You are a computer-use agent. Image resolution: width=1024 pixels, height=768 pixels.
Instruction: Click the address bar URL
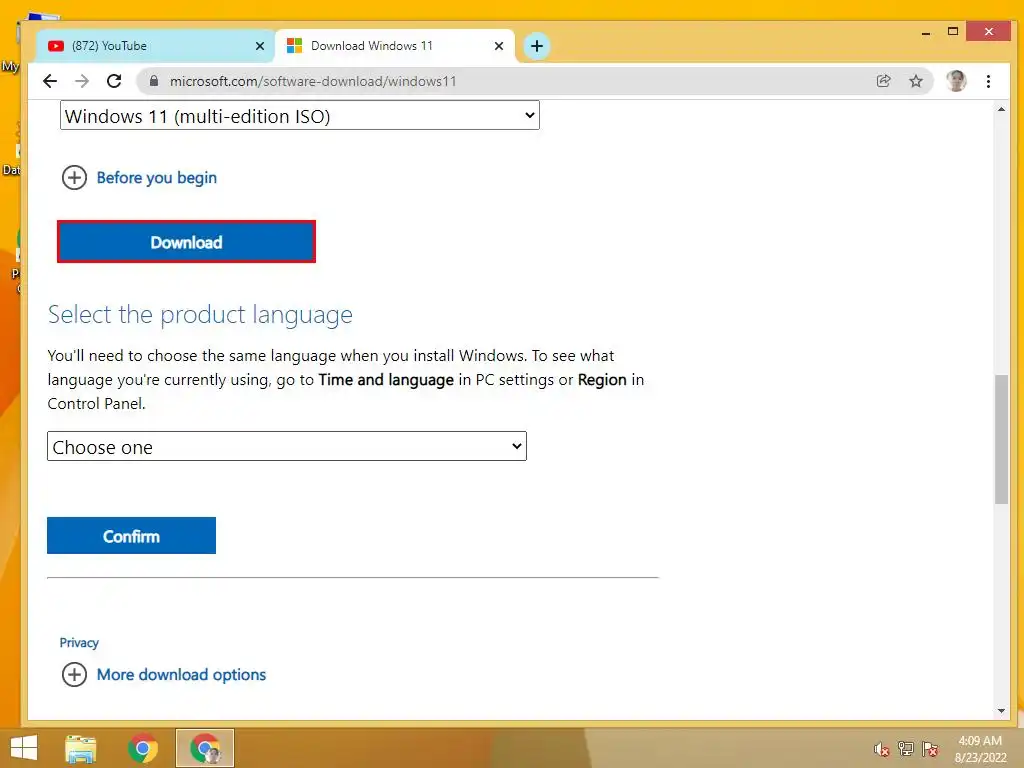pos(313,81)
